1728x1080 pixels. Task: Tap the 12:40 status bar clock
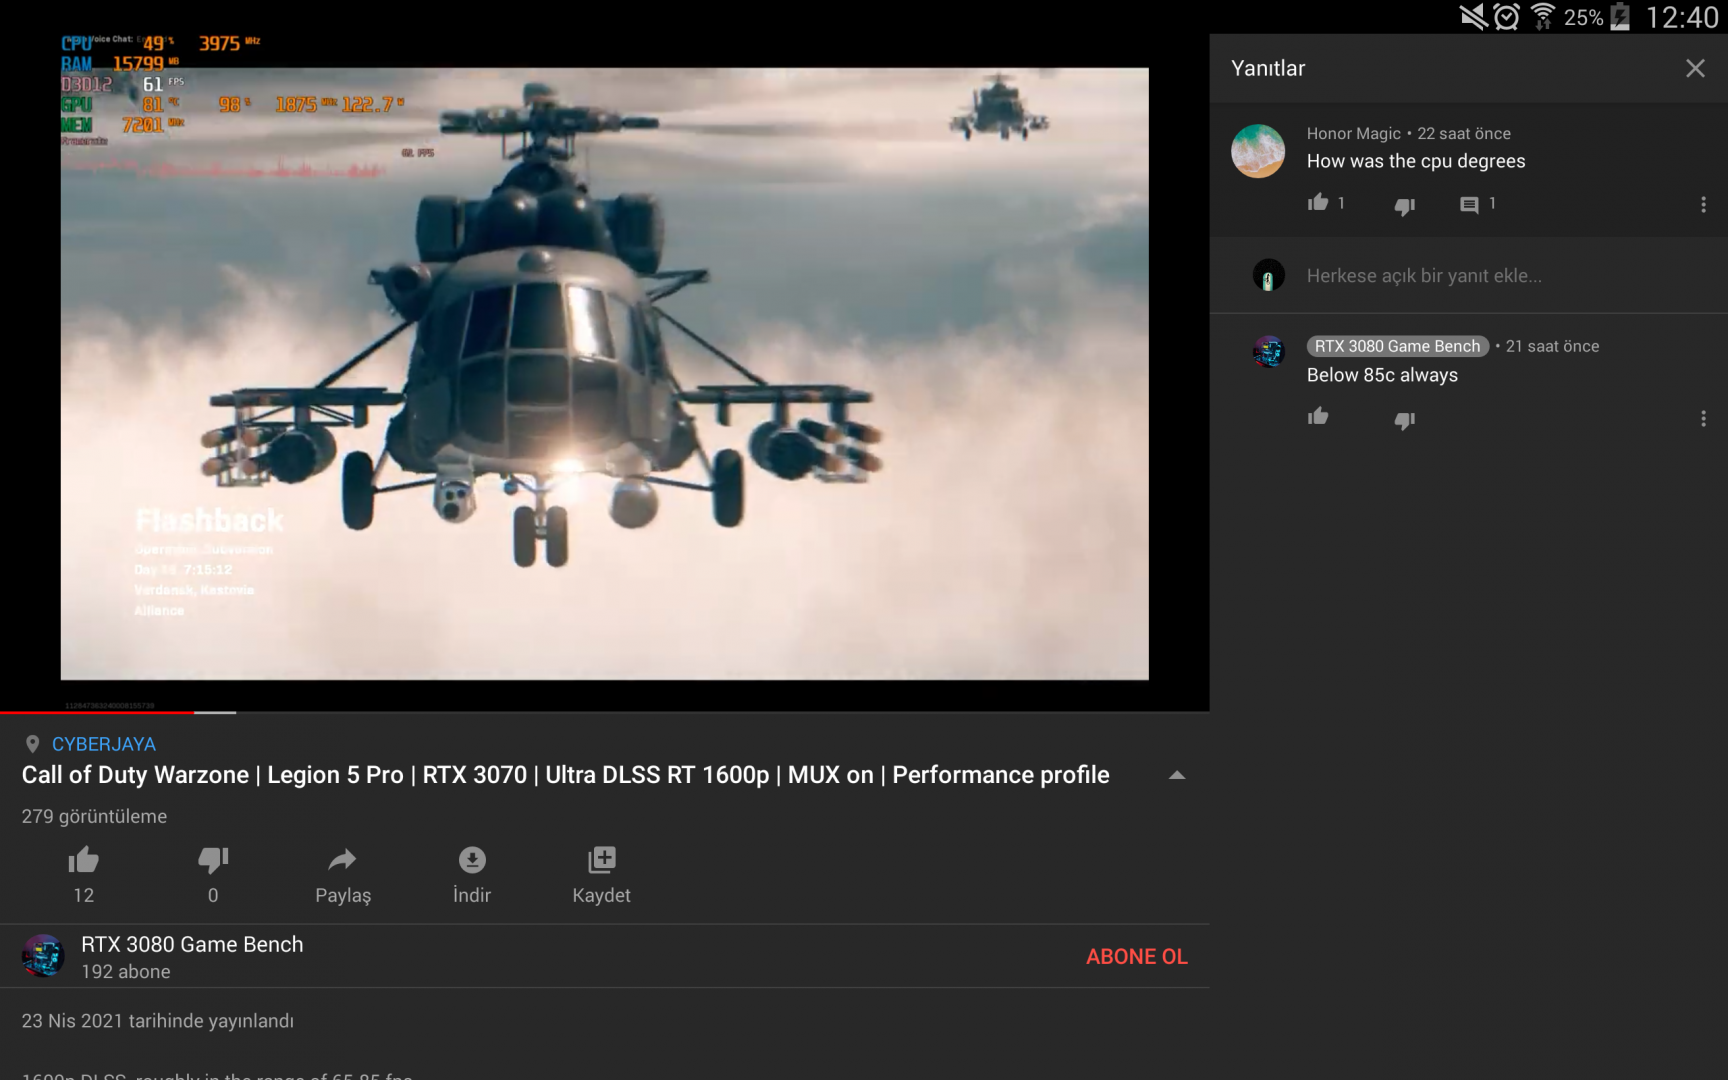tap(1682, 17)
